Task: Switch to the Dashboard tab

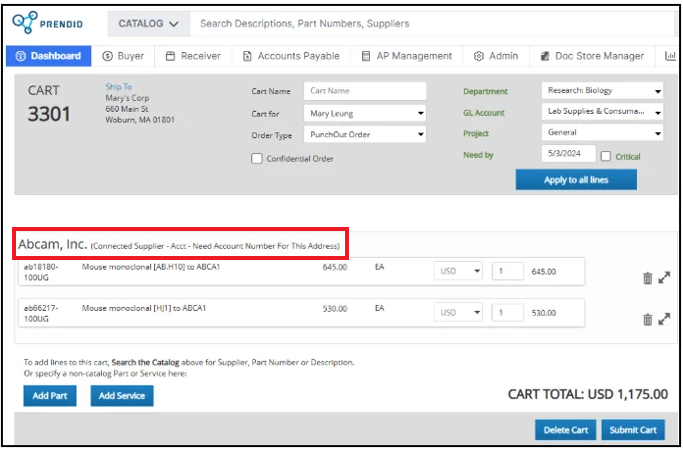Action: [x=48, y=56]
